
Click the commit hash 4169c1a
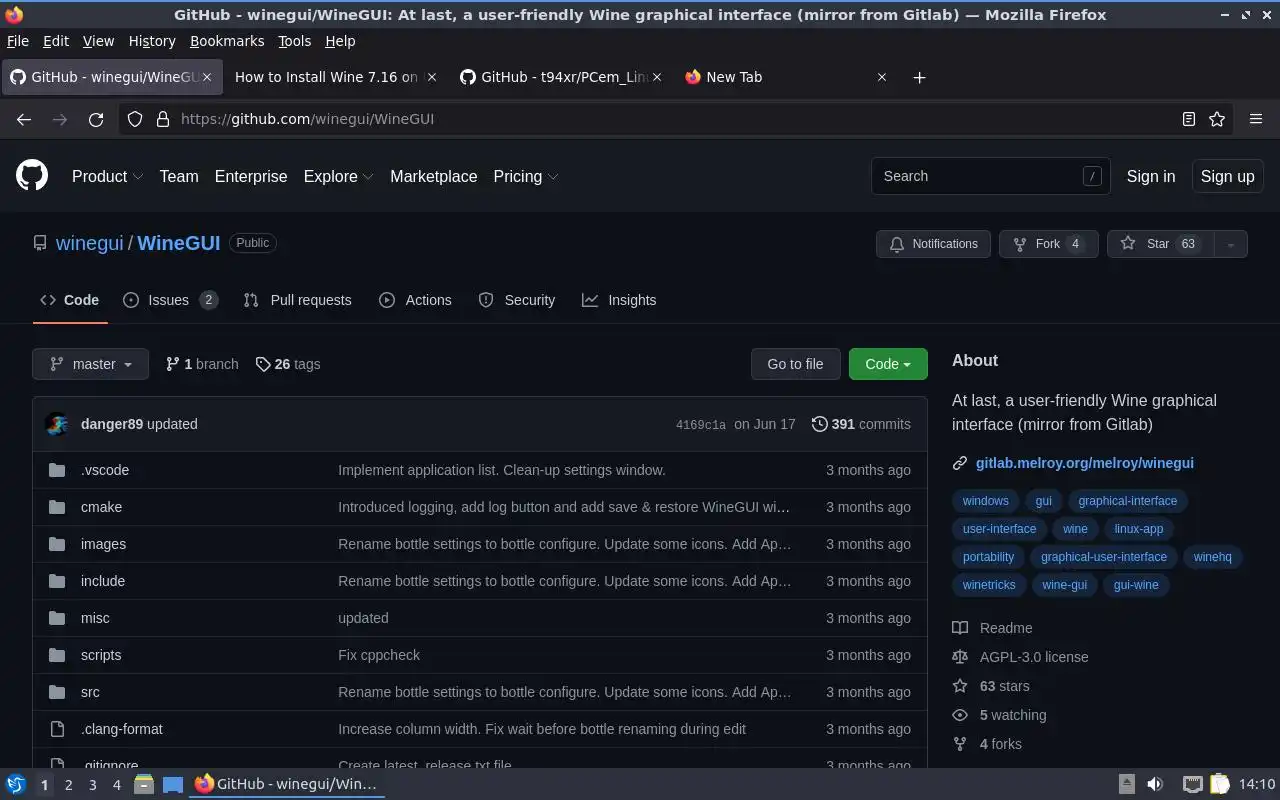[x=701, y=425]
